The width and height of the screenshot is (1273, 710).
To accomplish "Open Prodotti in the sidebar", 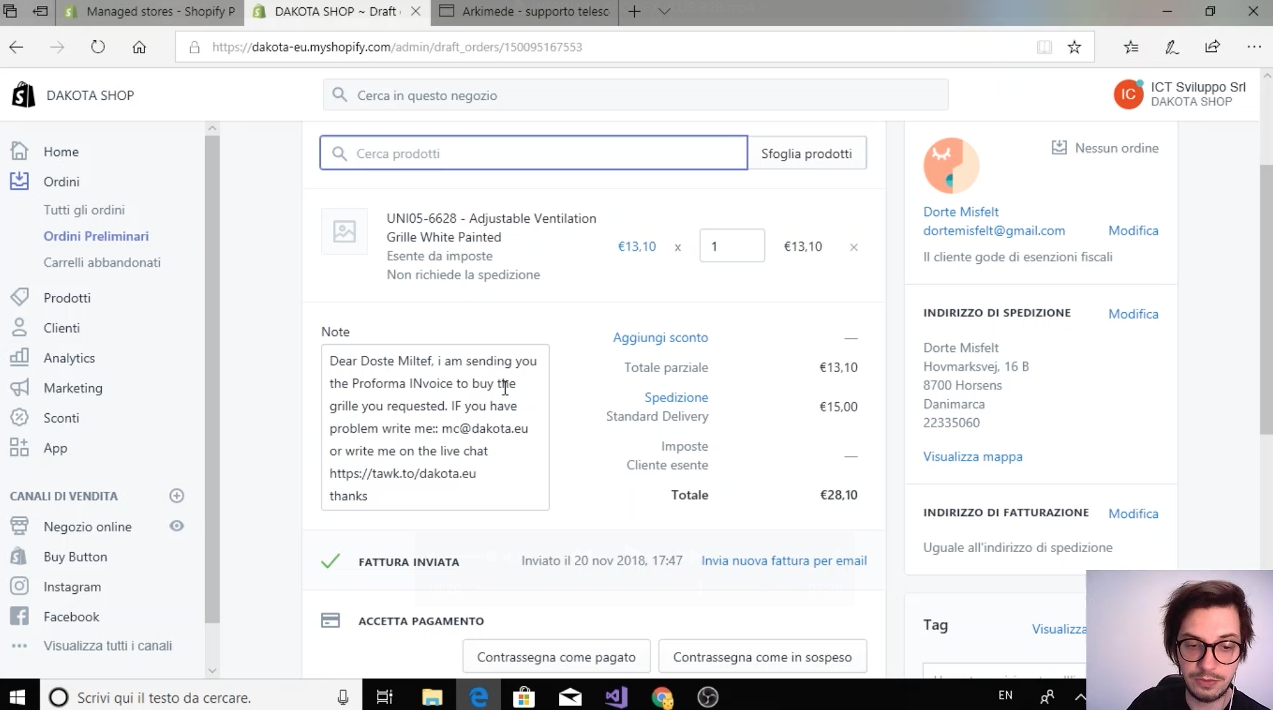I will click(67, 298).
